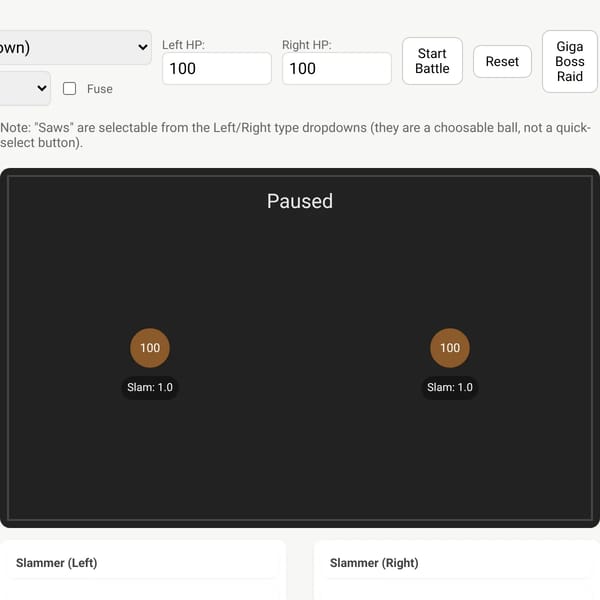Viewport: 600px width, 600px height.
Task: Click the Paused status text
Action: [300, 201]
